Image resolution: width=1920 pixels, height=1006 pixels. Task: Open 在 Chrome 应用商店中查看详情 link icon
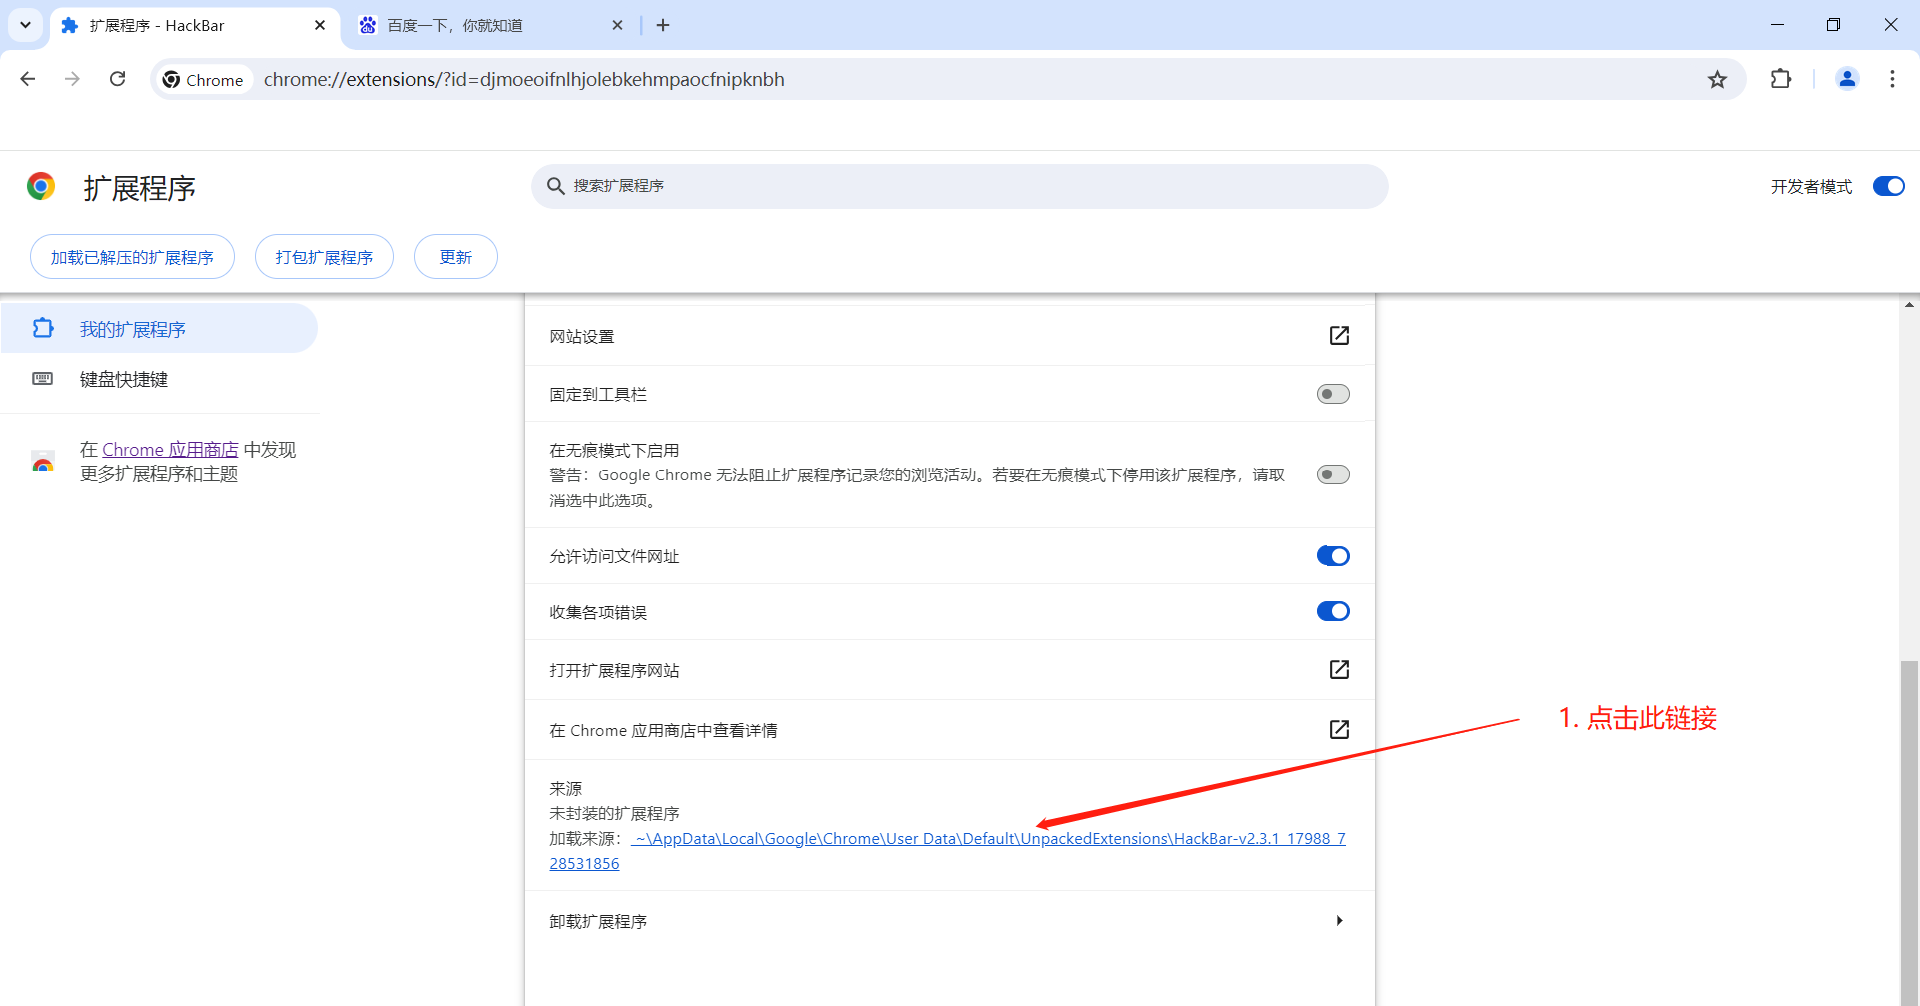tap(1339, 730)
